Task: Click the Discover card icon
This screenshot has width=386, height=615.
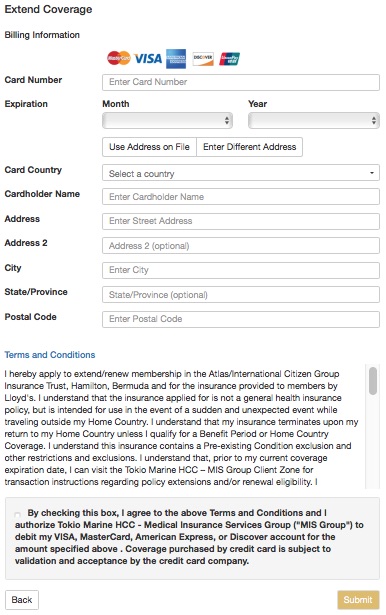Action: [x=203, y=58]
